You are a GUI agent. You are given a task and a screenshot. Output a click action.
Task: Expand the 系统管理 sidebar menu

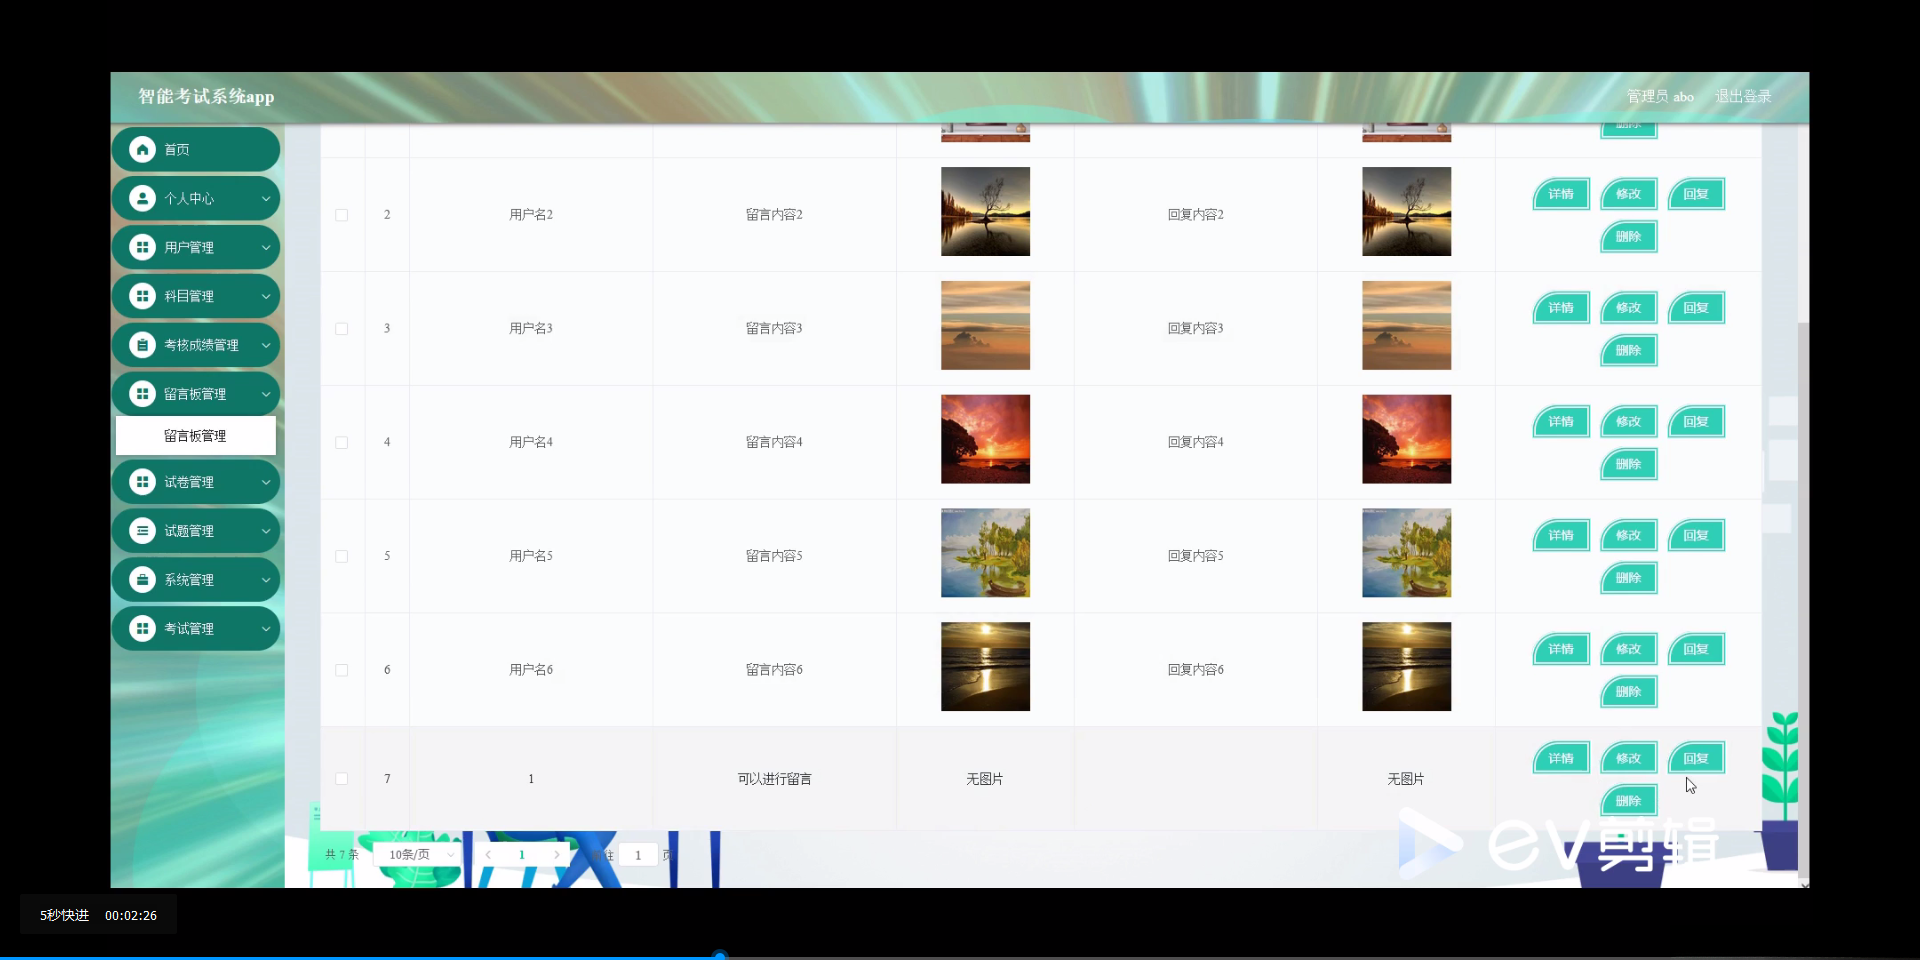[x=195, y=579]
